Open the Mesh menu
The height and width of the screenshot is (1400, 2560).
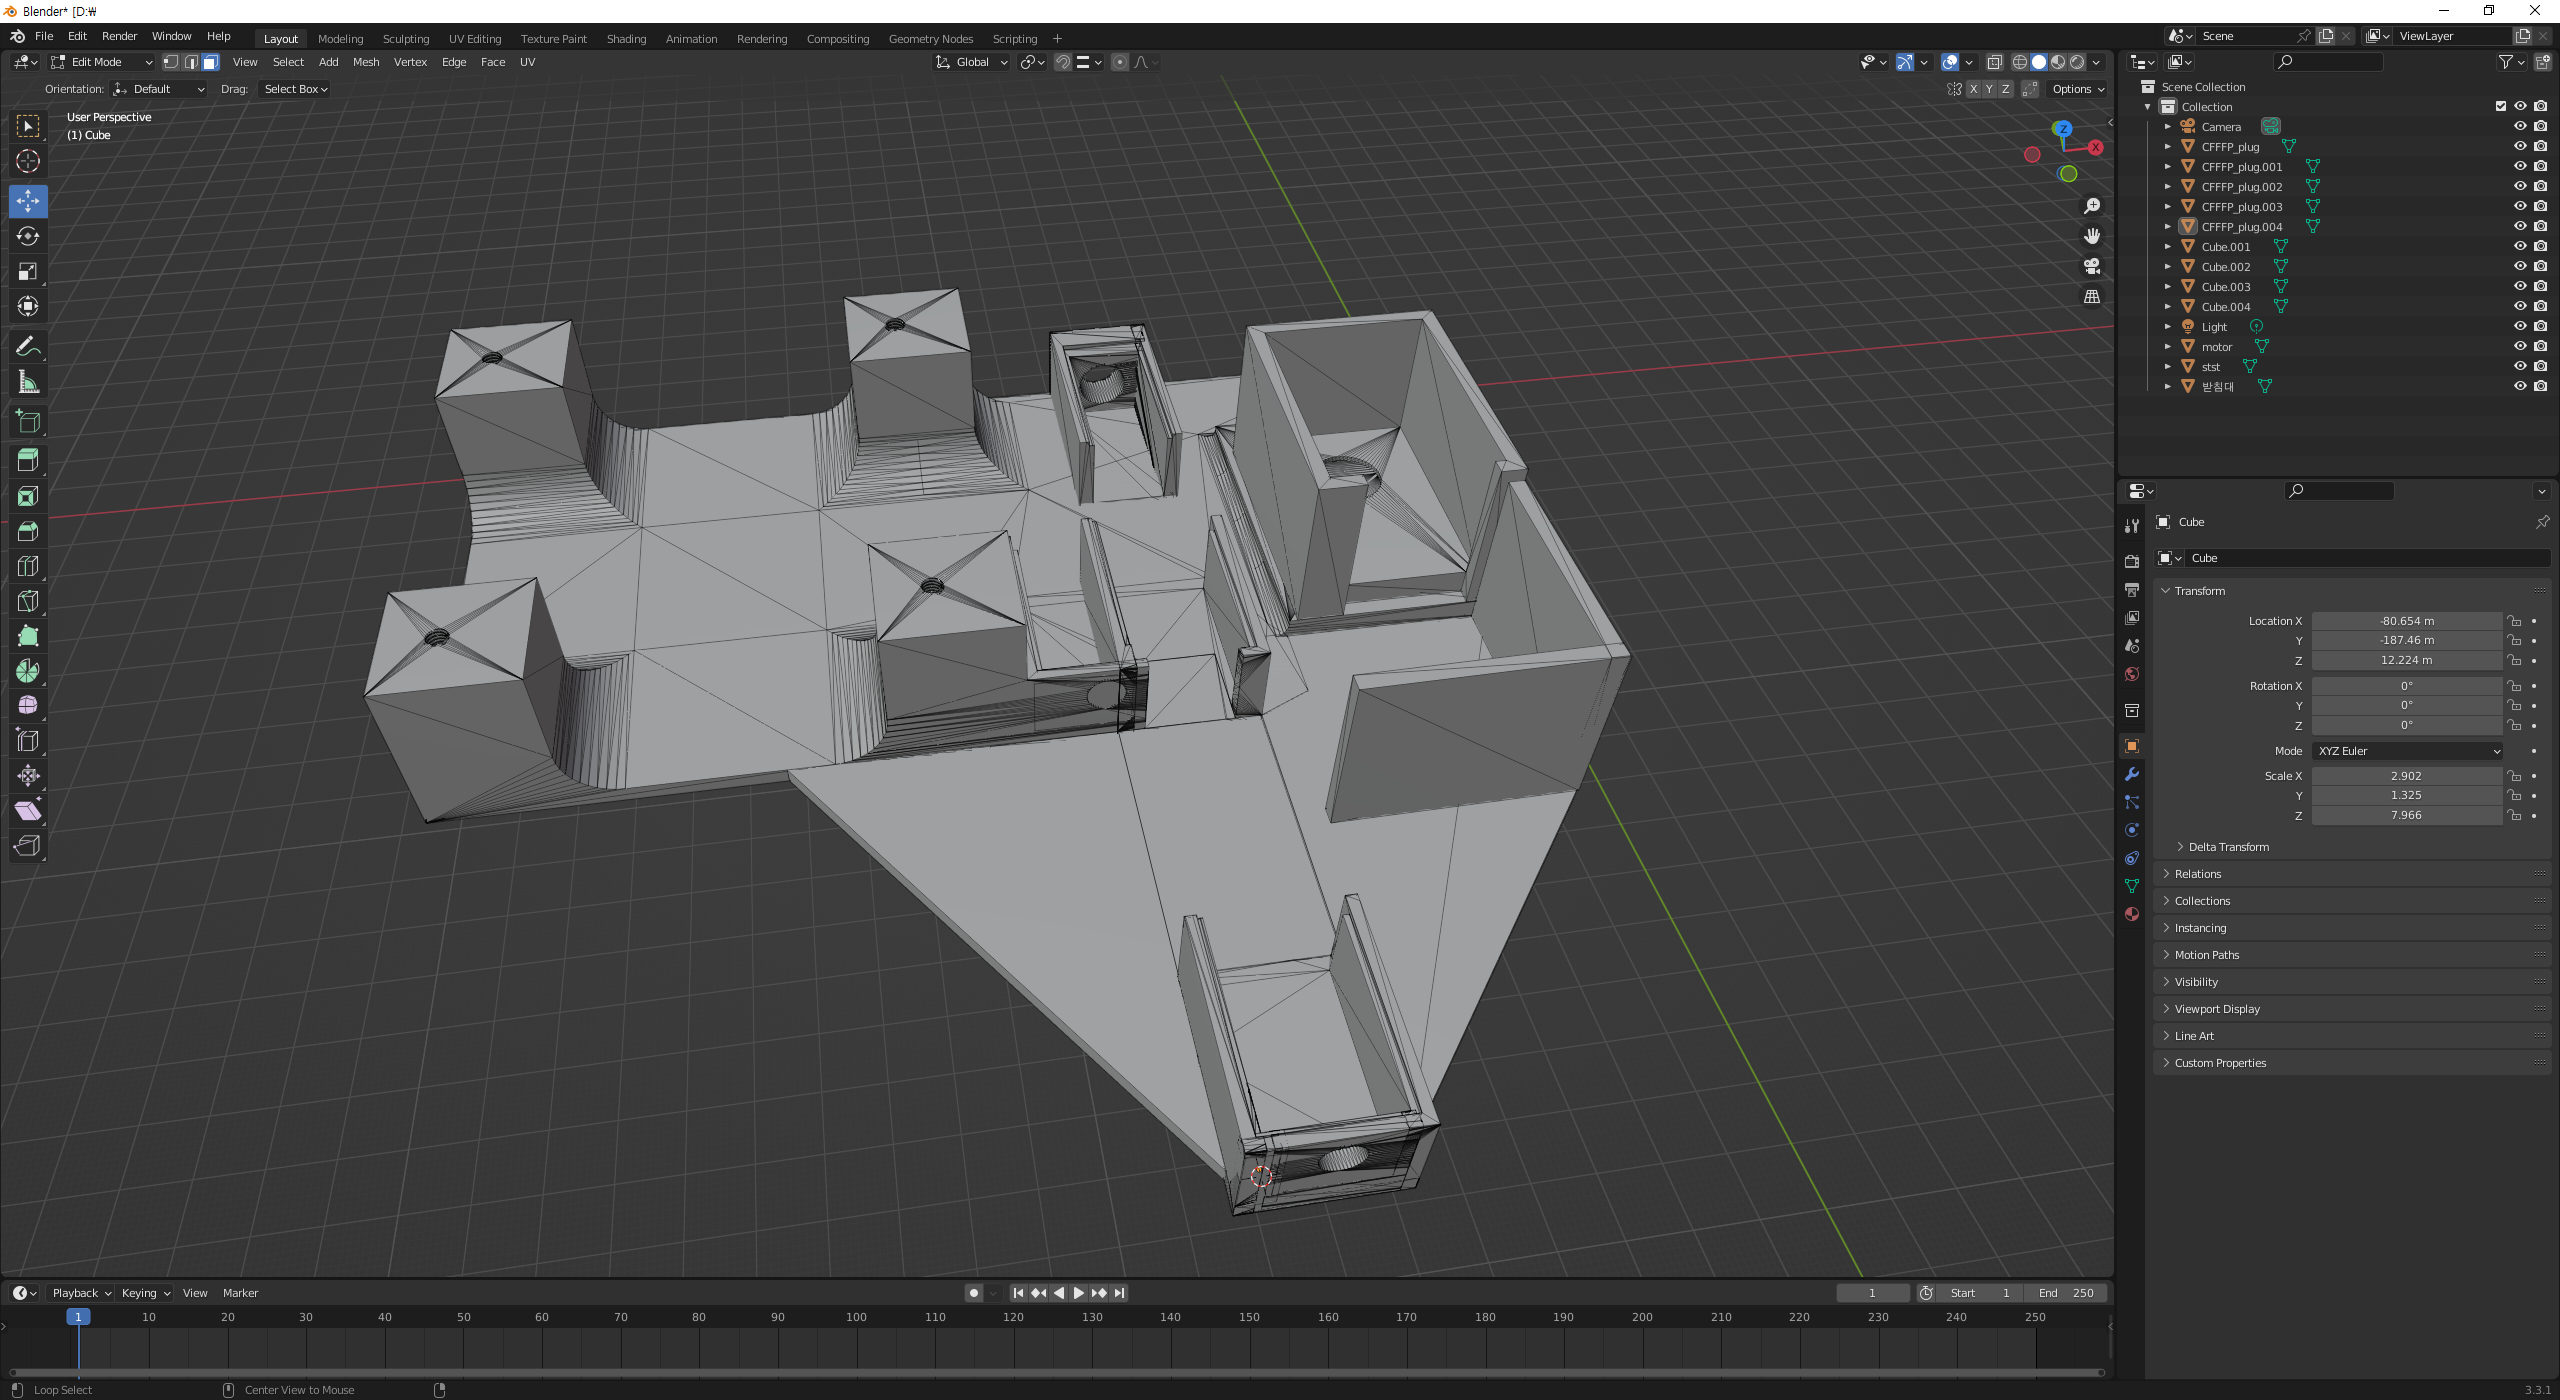coord(366,62)
